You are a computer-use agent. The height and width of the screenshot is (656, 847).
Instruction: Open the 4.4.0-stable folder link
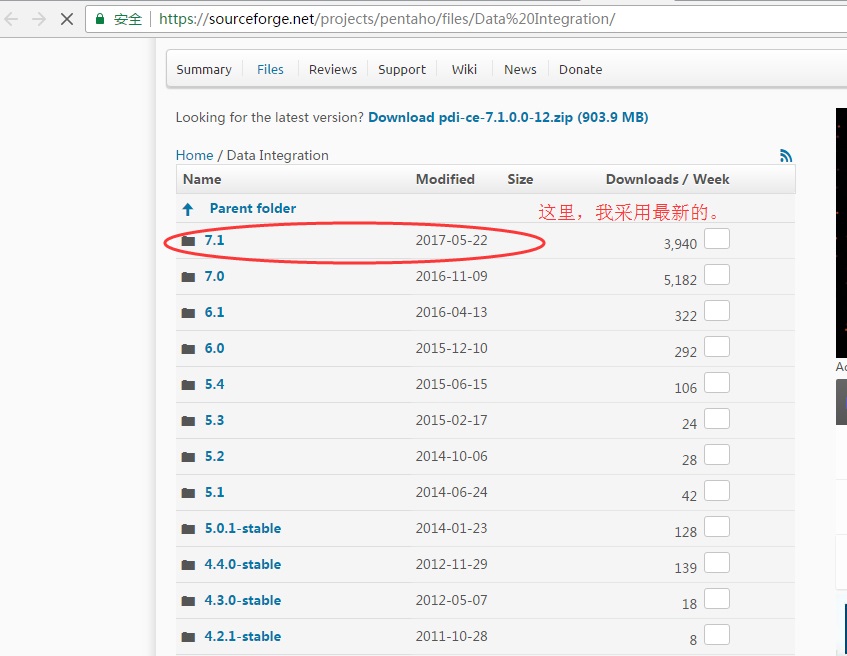click(x=243, y=565)
